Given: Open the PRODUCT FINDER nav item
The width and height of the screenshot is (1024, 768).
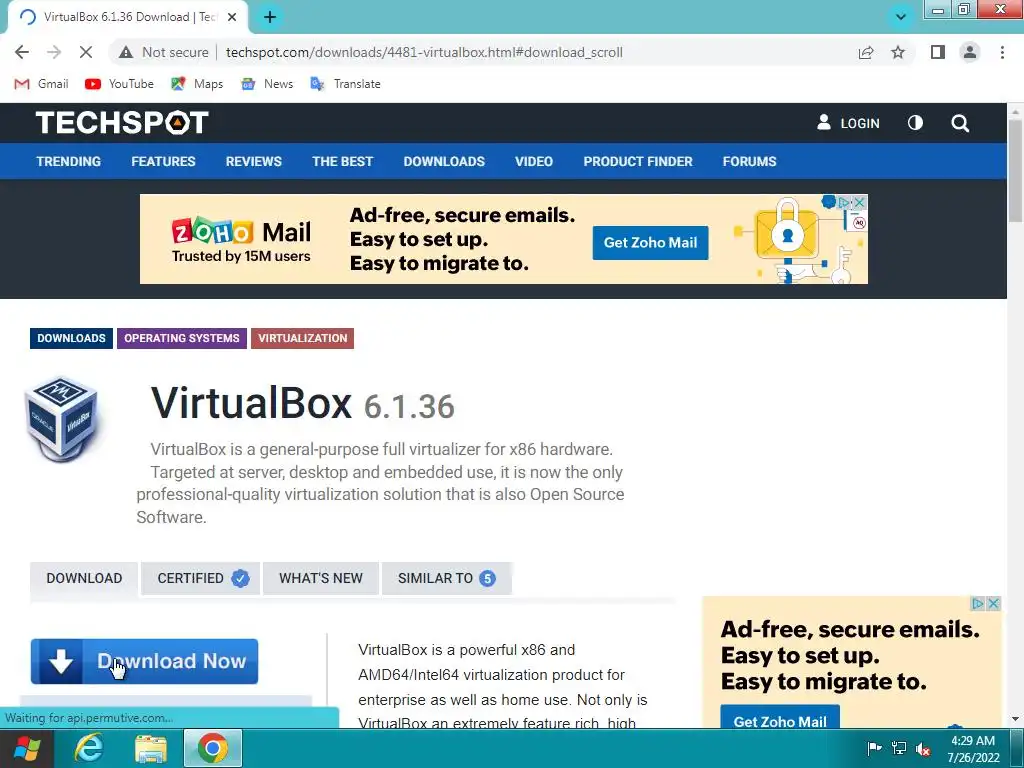Looking at the screenshot, I should point(638,161).
